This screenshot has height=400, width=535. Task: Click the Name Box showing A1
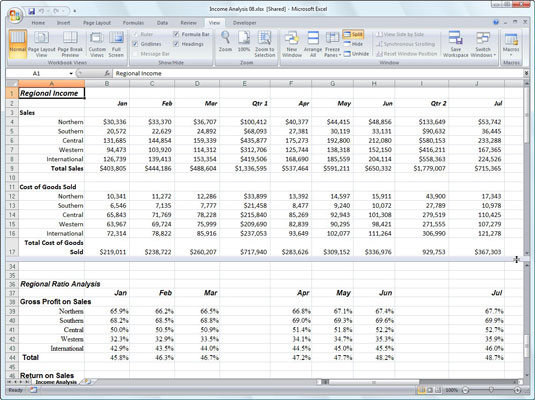(37, 73)
